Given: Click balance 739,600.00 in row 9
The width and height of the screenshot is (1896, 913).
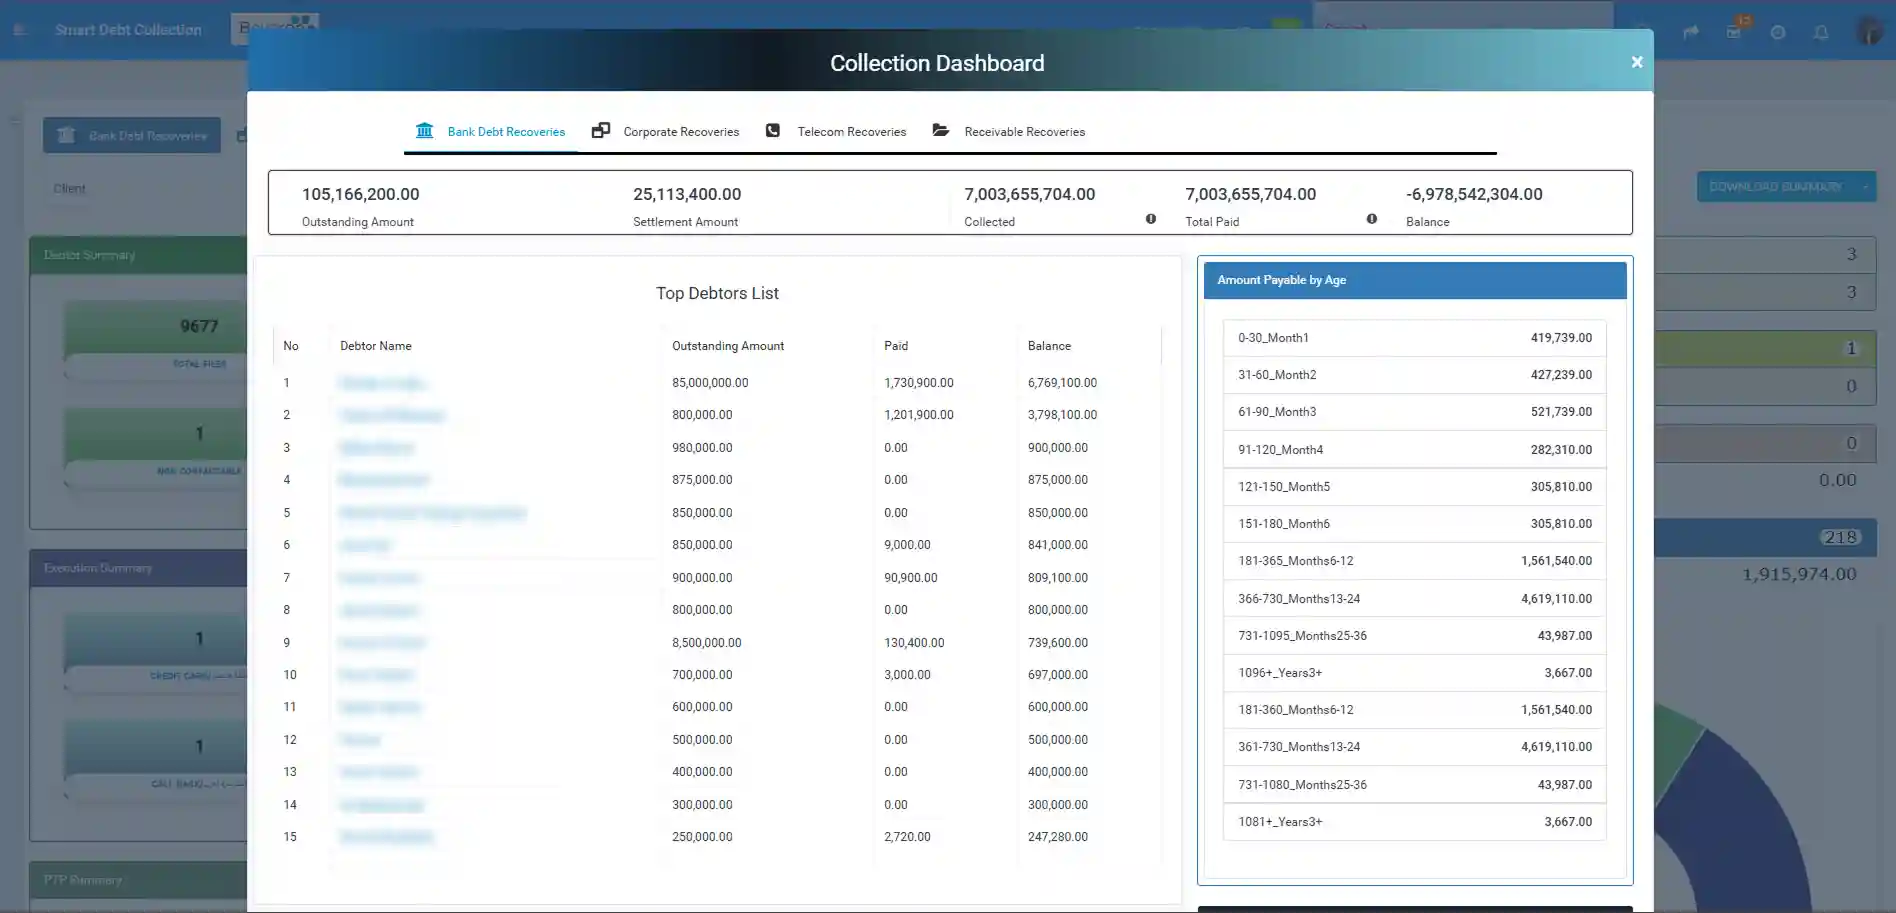Looking at the screenshot, I should (1058, 643).
